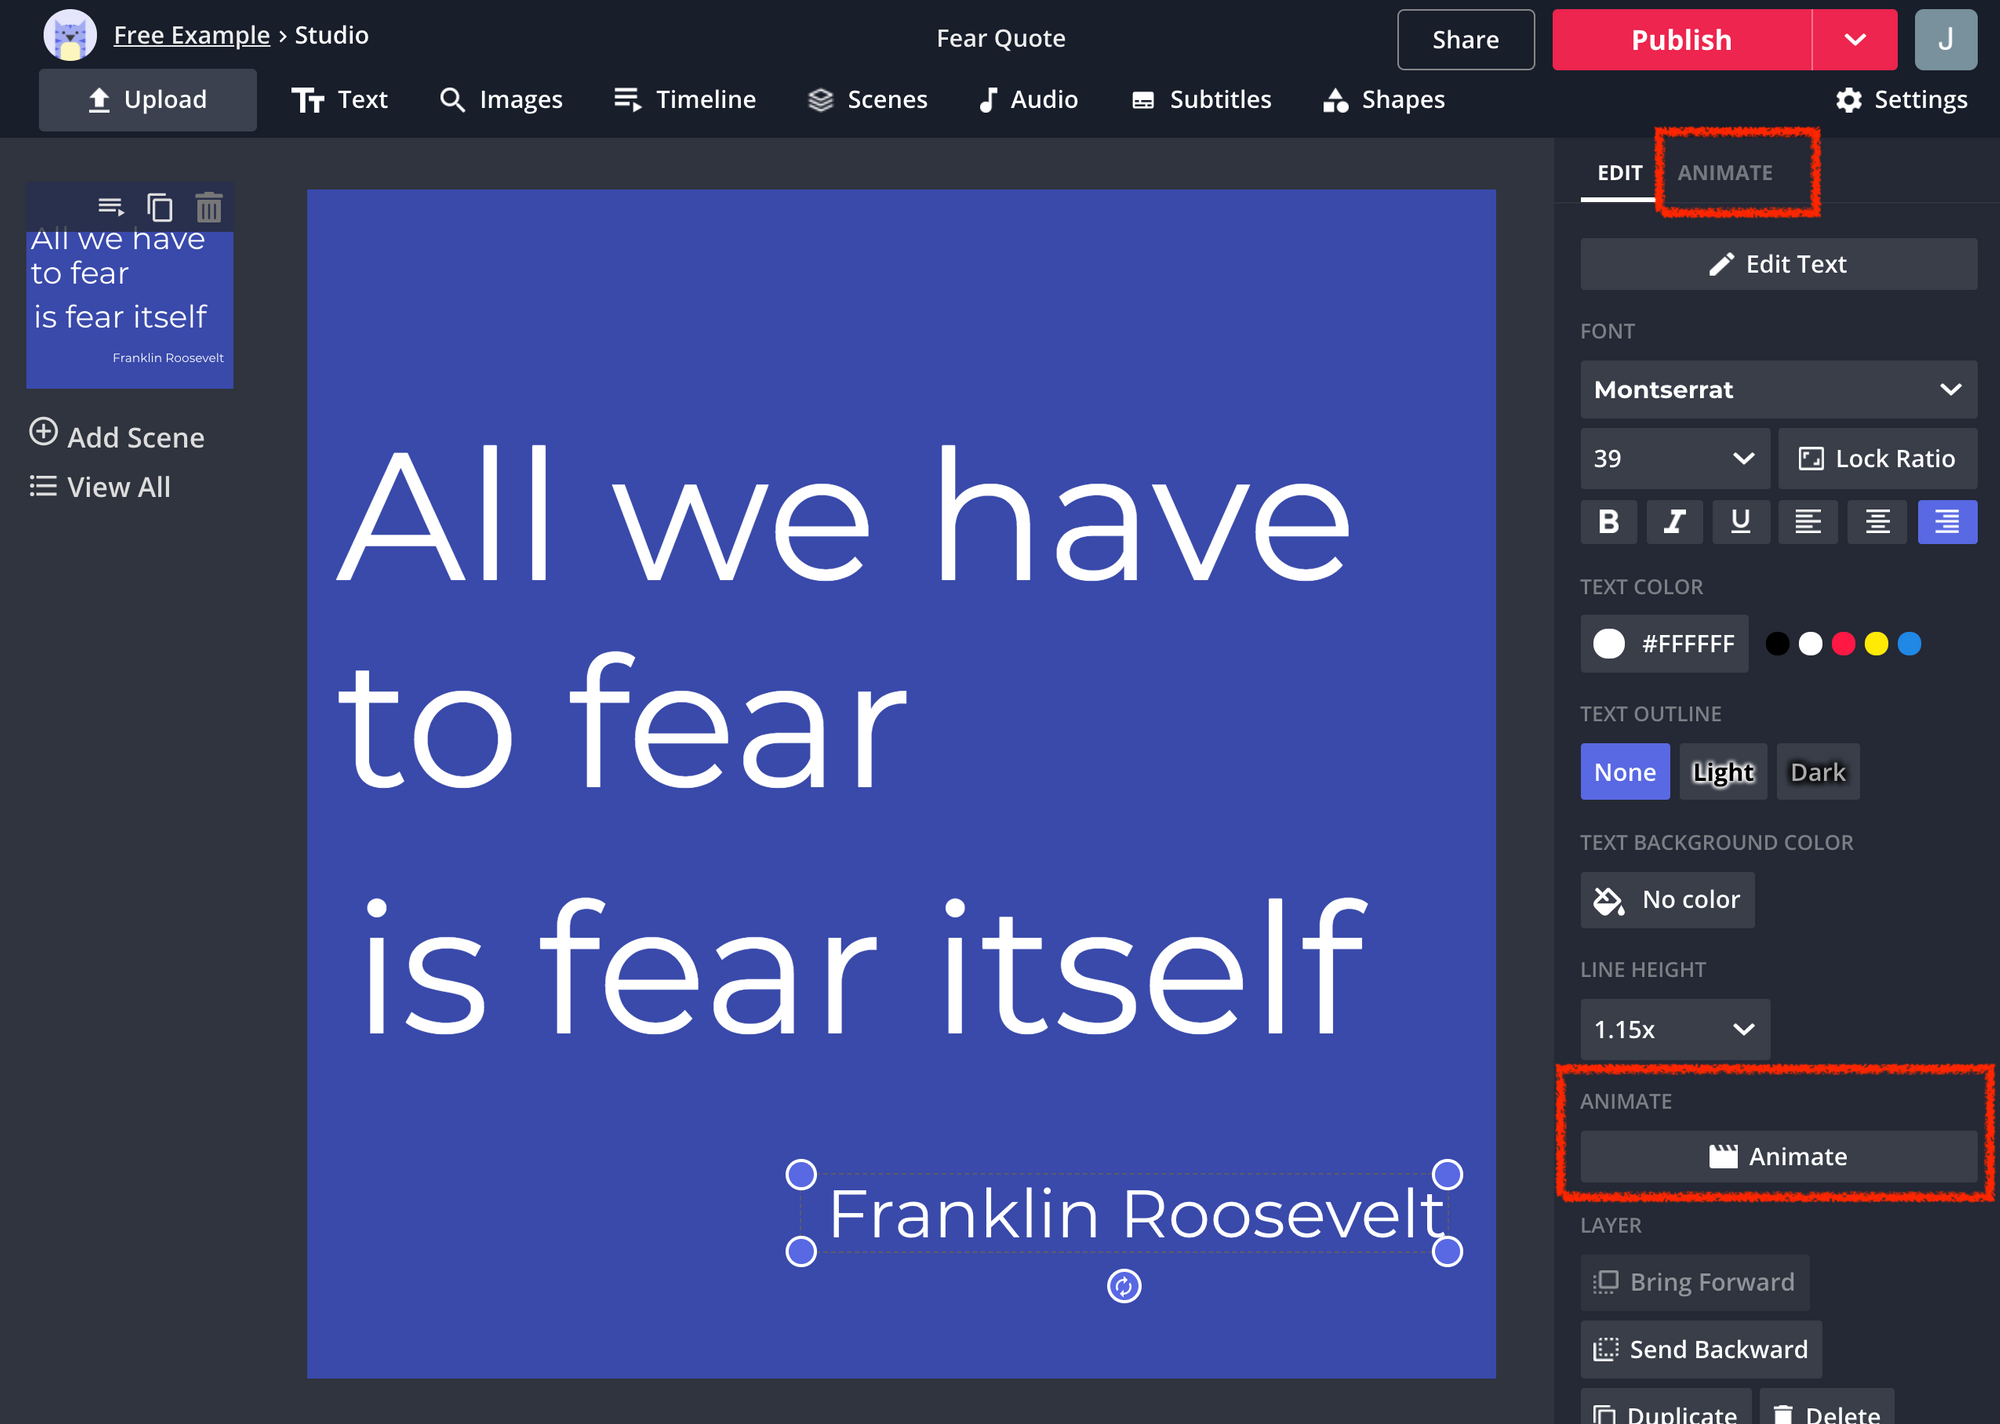This screenshot has height=1424, width=2000.
Task: Open the line height 1.15x dropdown
Action: click(1674, 1029)
